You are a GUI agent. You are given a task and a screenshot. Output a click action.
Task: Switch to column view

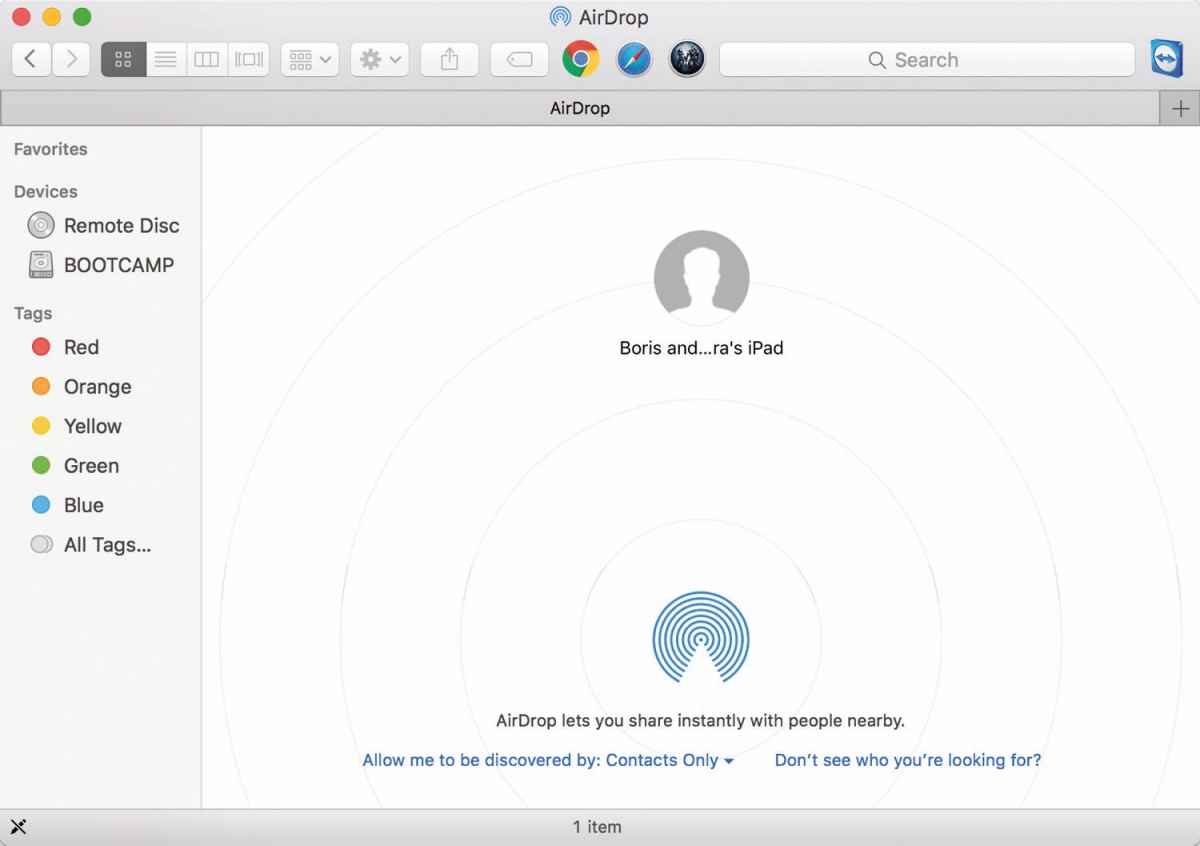207,59
